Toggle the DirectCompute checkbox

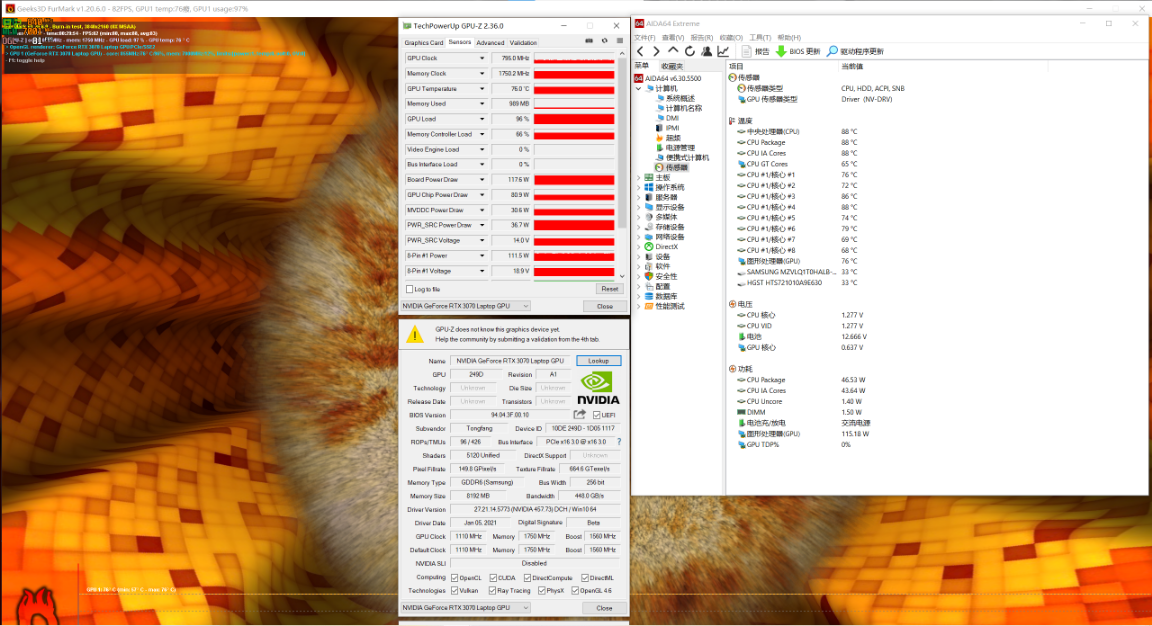pyautogui.click(x=528, y=578)
